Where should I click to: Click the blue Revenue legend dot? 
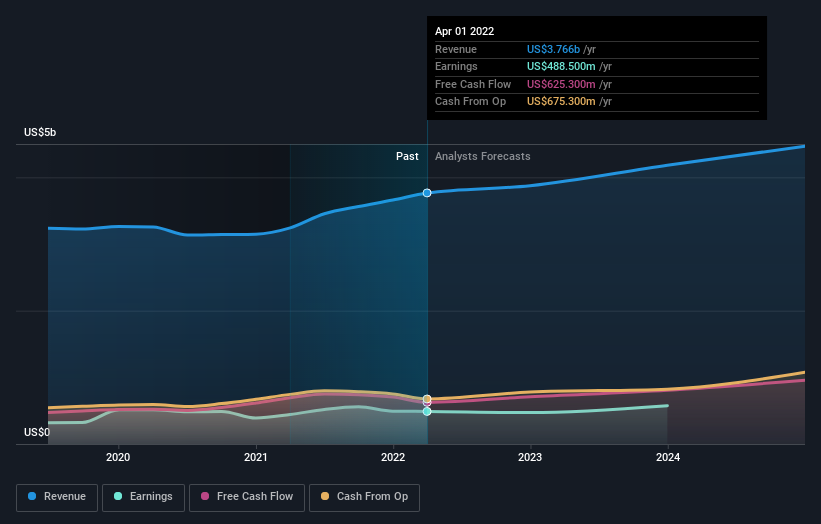[32, 496]
